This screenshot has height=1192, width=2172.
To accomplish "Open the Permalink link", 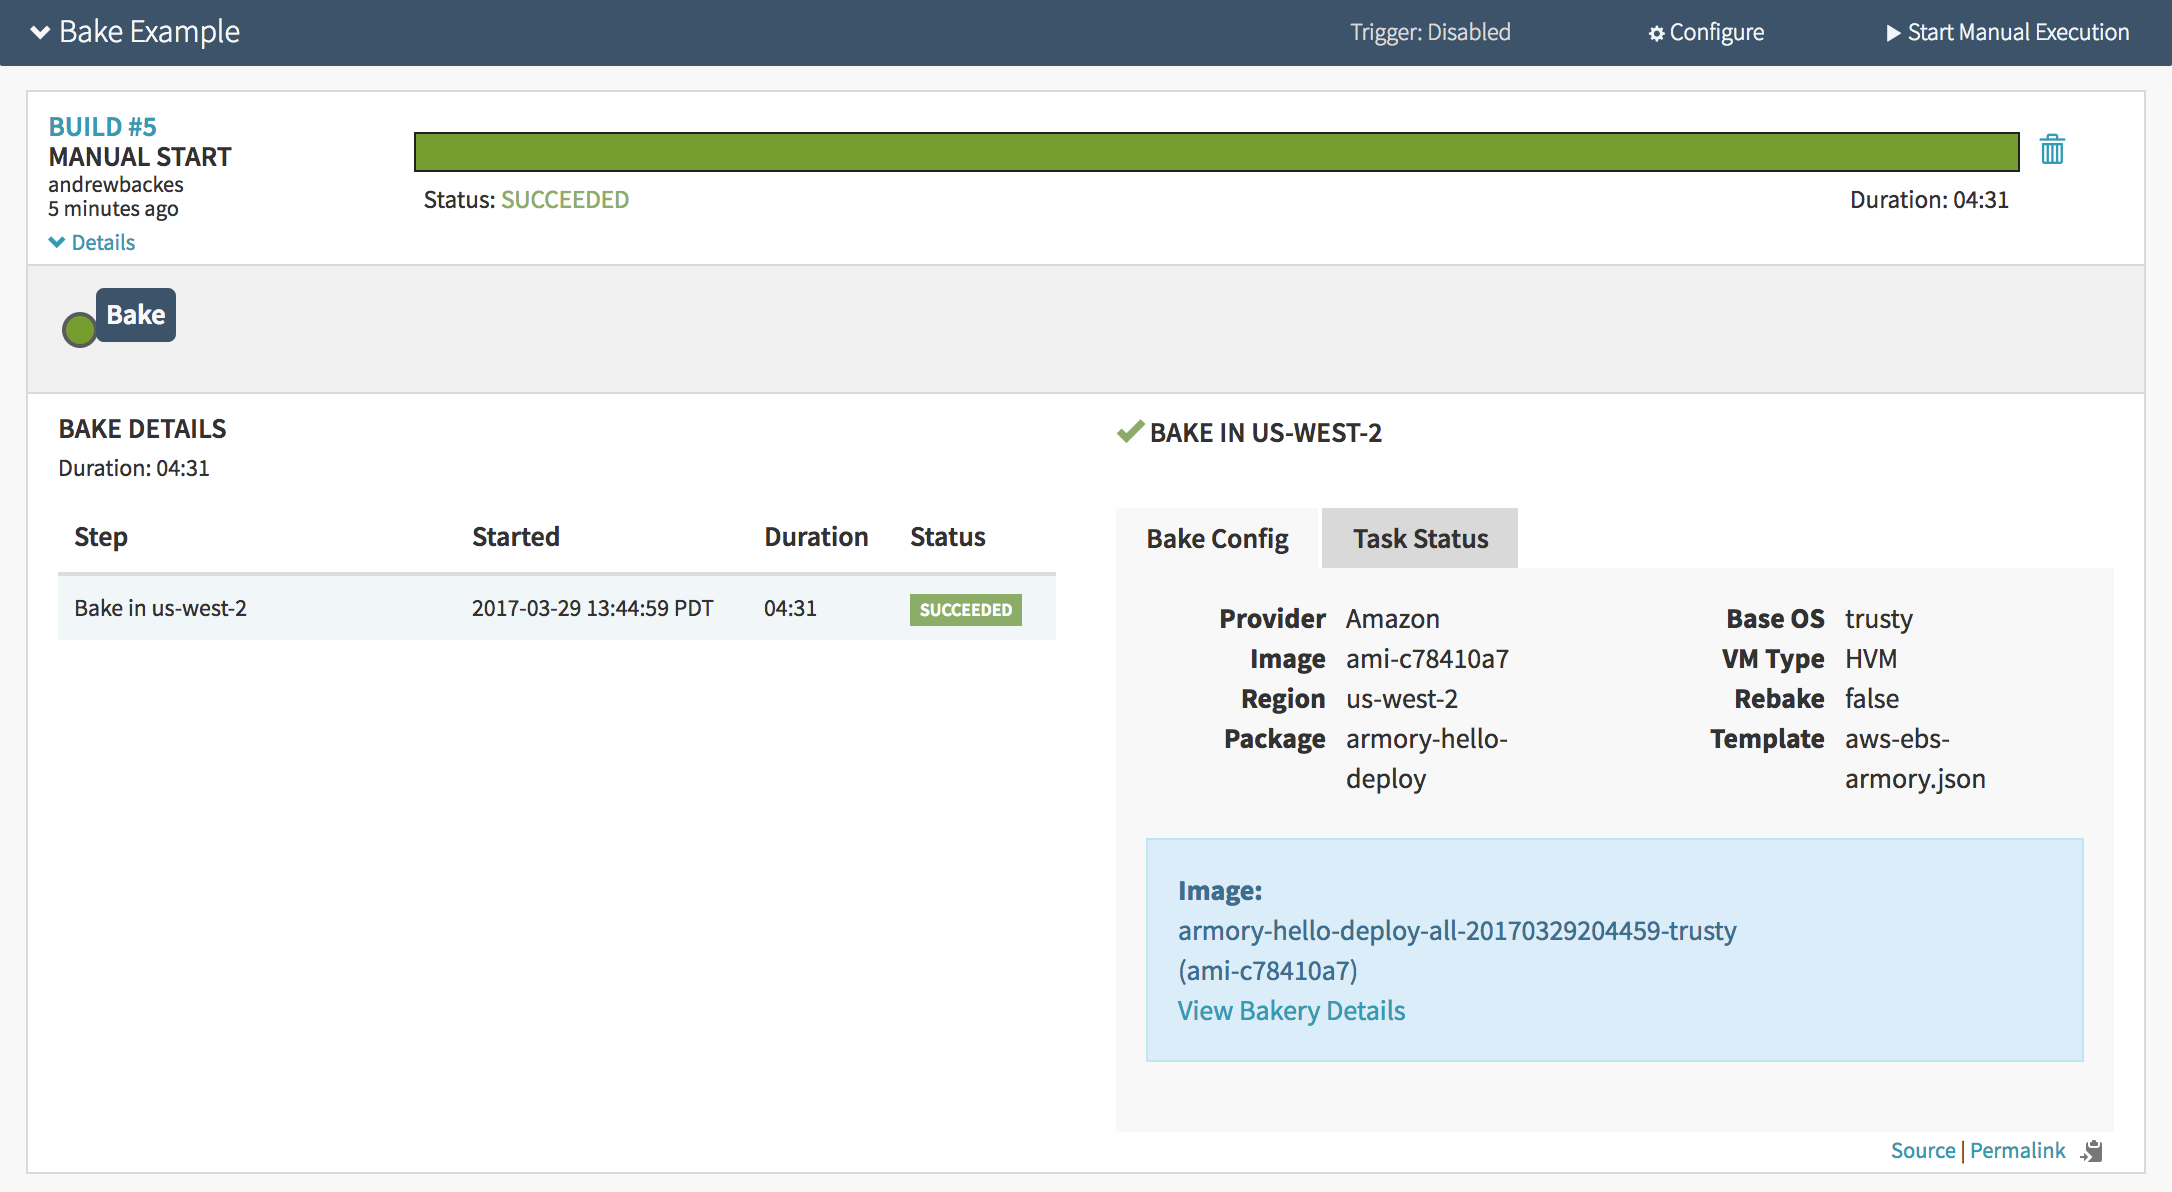I will [2017, 1151].
